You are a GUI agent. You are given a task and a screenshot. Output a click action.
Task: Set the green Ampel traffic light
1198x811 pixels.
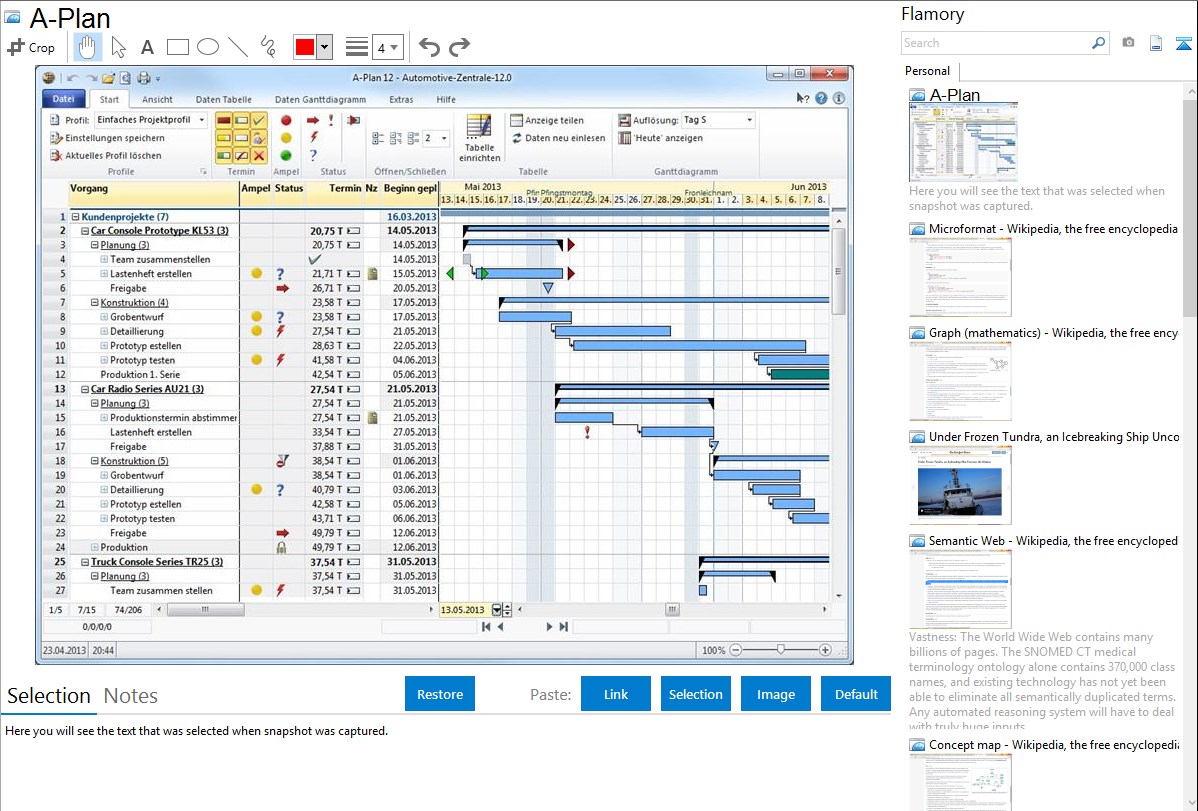tap(286, 156)
